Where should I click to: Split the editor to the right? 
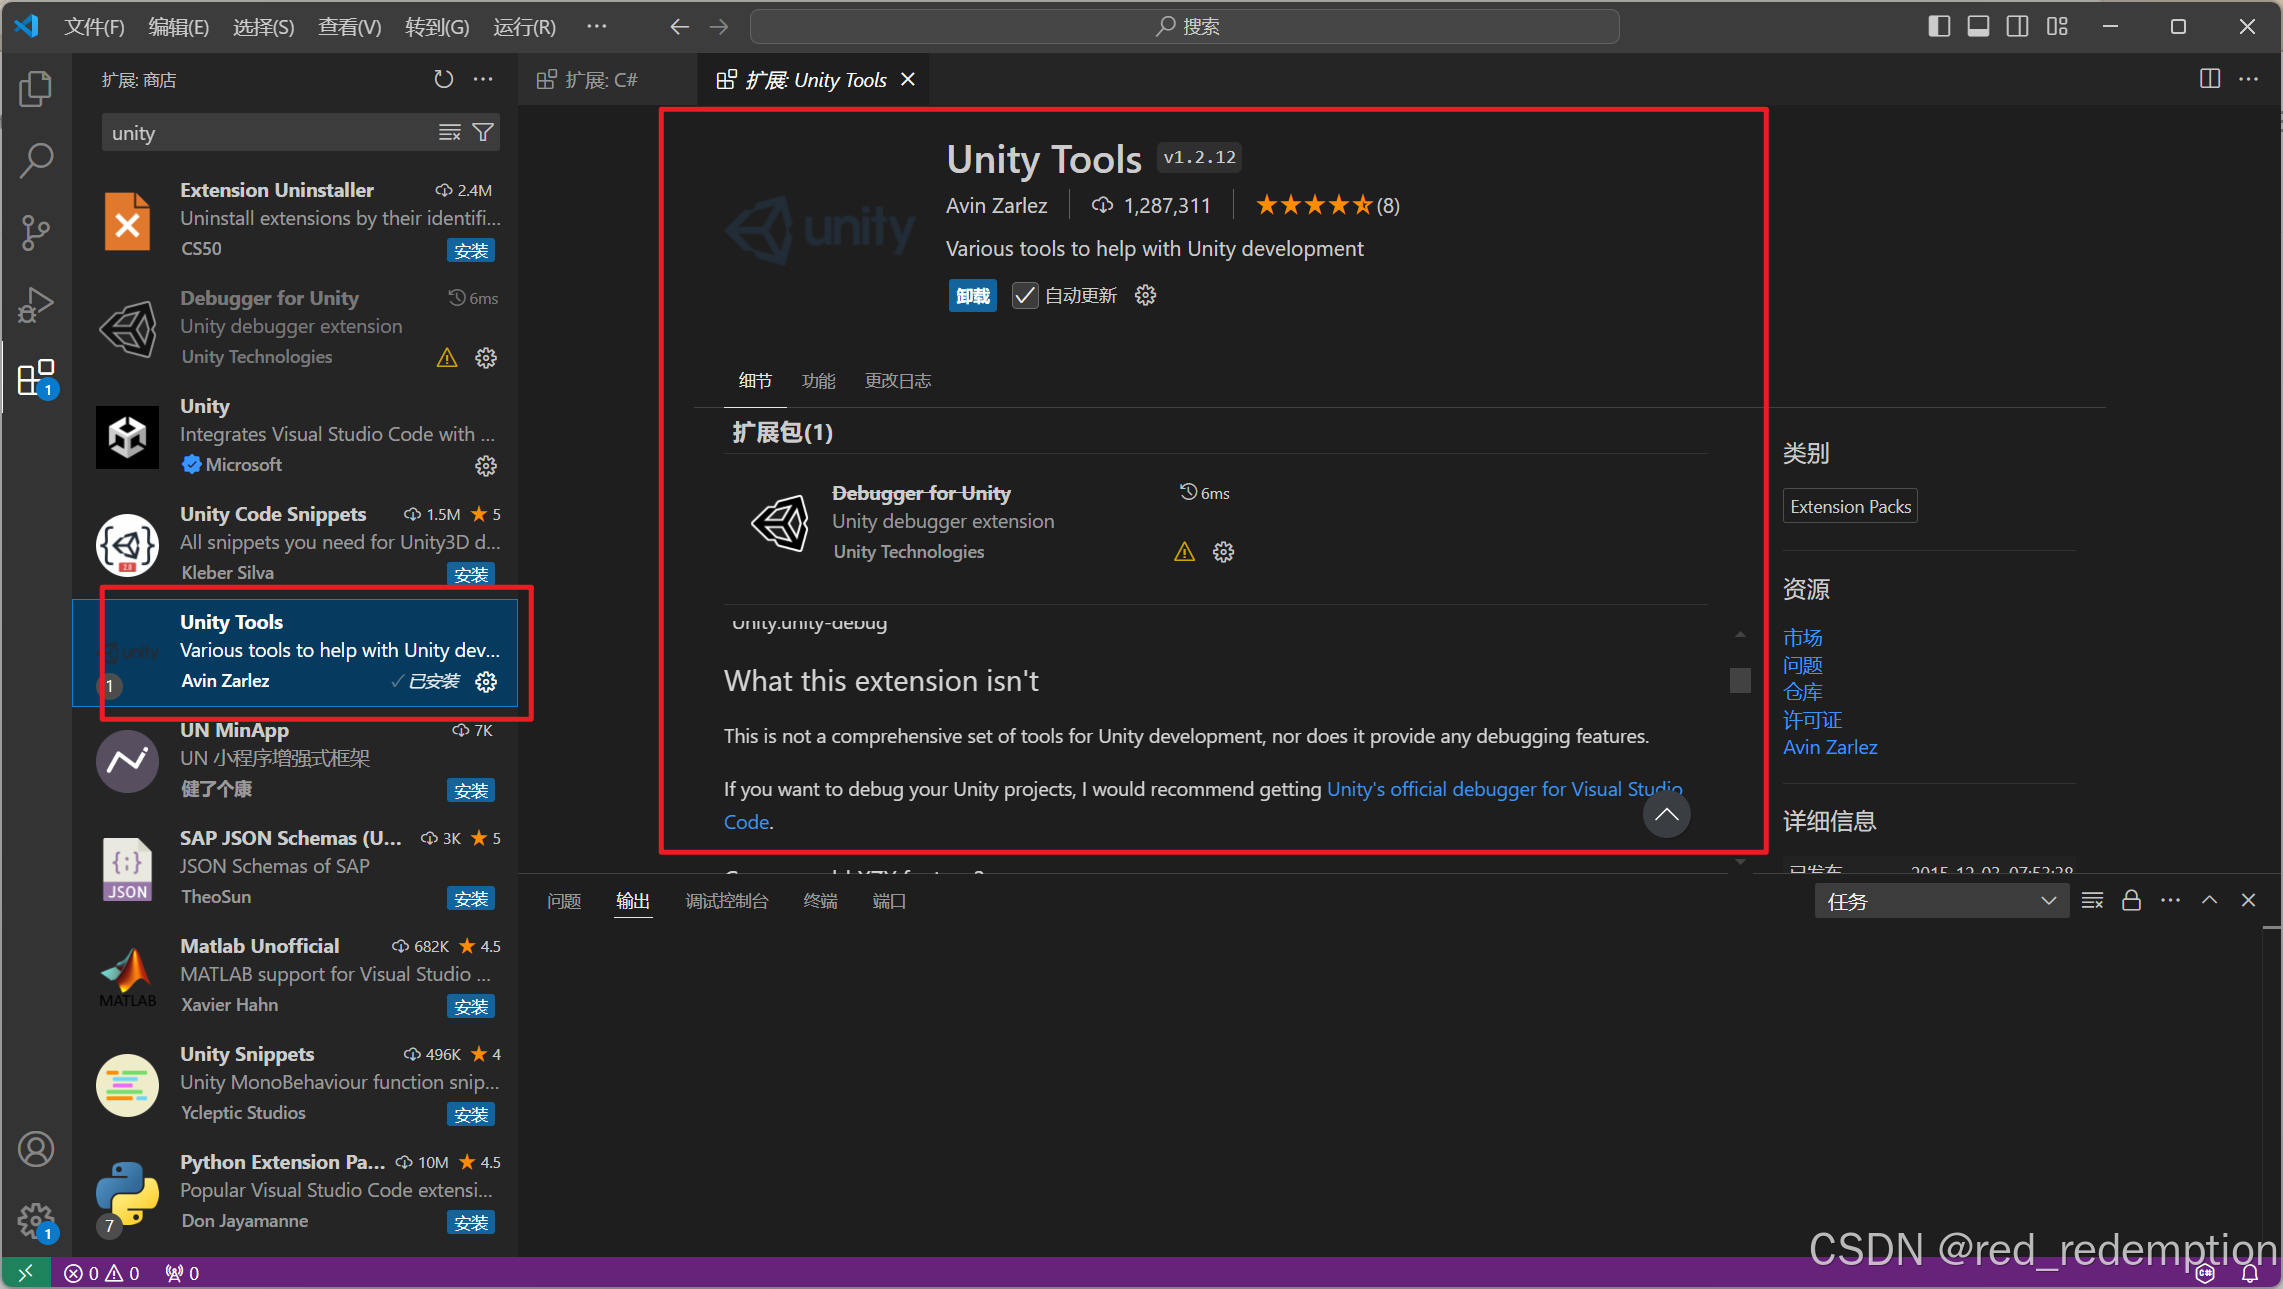point(2210,79)
